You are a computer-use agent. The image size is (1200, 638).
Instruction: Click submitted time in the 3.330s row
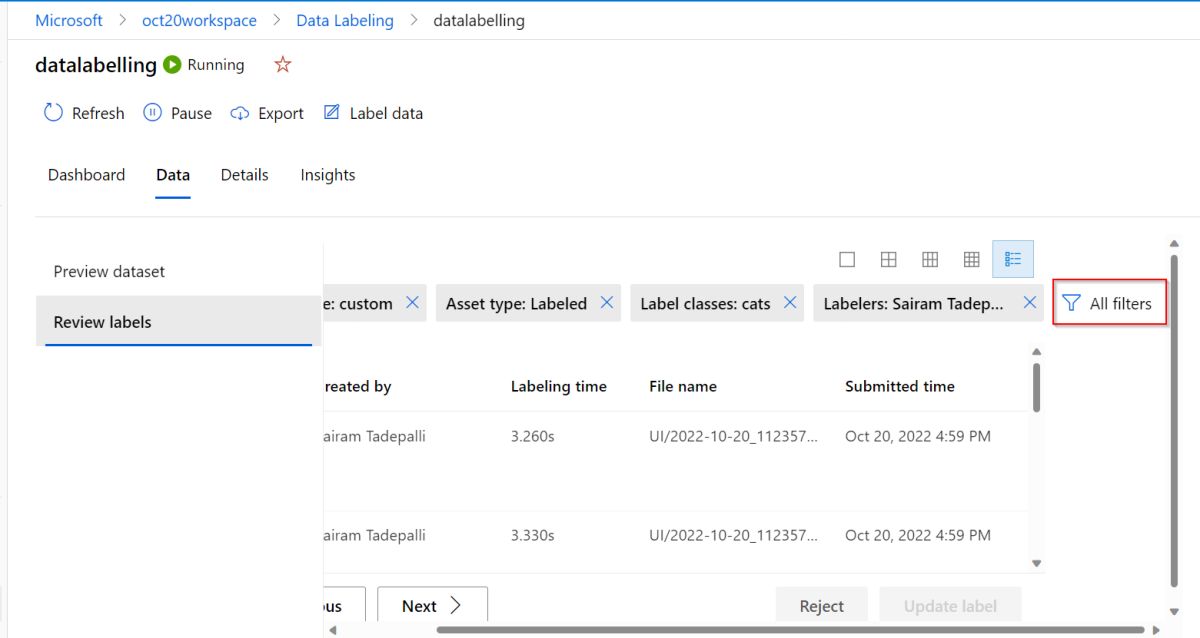point(918,535)
